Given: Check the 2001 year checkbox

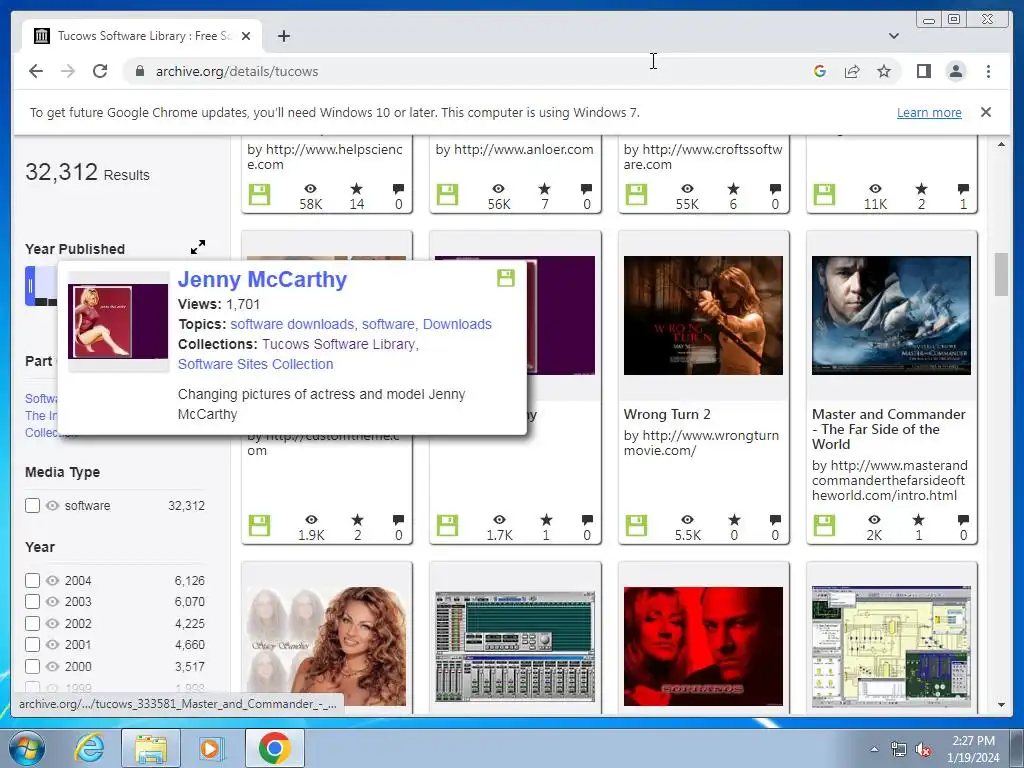Looking at the screenshot, I should (x=32, y=645).
